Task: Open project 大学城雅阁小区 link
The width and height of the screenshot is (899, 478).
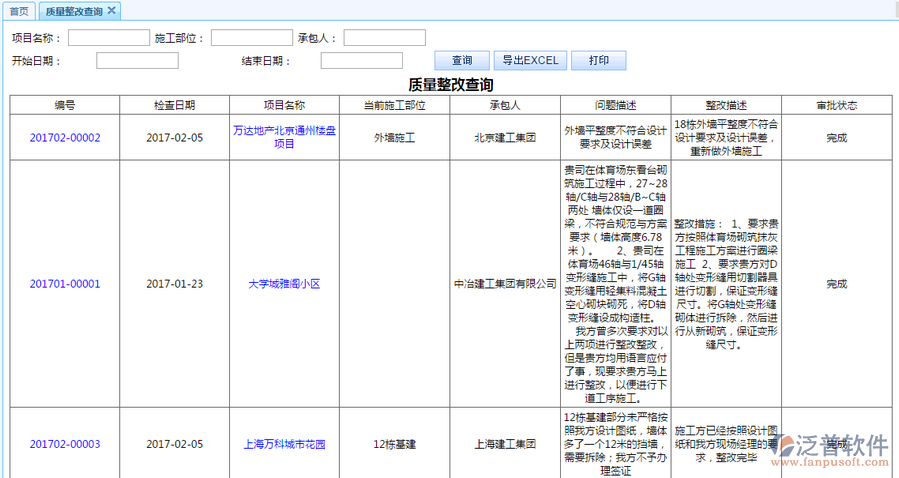Action: [284, 284]
